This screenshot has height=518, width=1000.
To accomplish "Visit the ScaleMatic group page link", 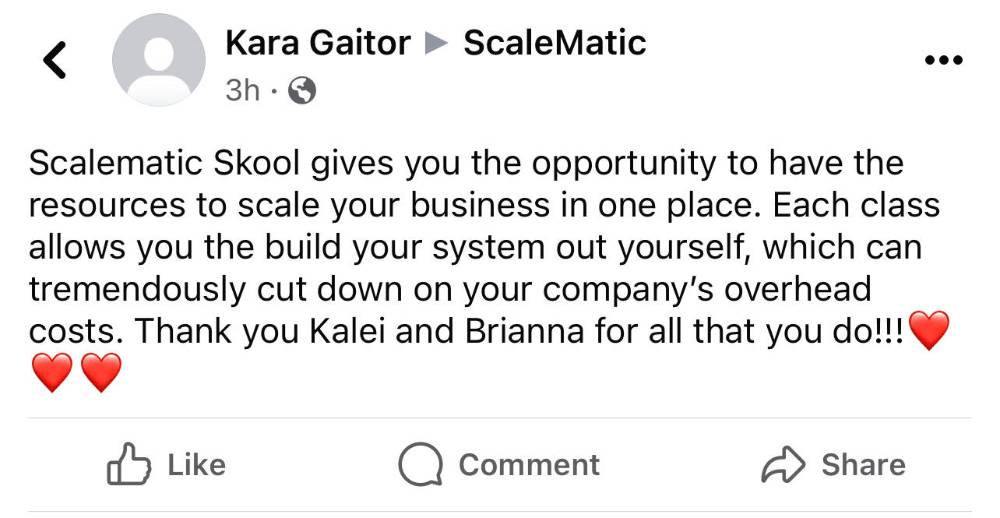I will pos(554,43).
